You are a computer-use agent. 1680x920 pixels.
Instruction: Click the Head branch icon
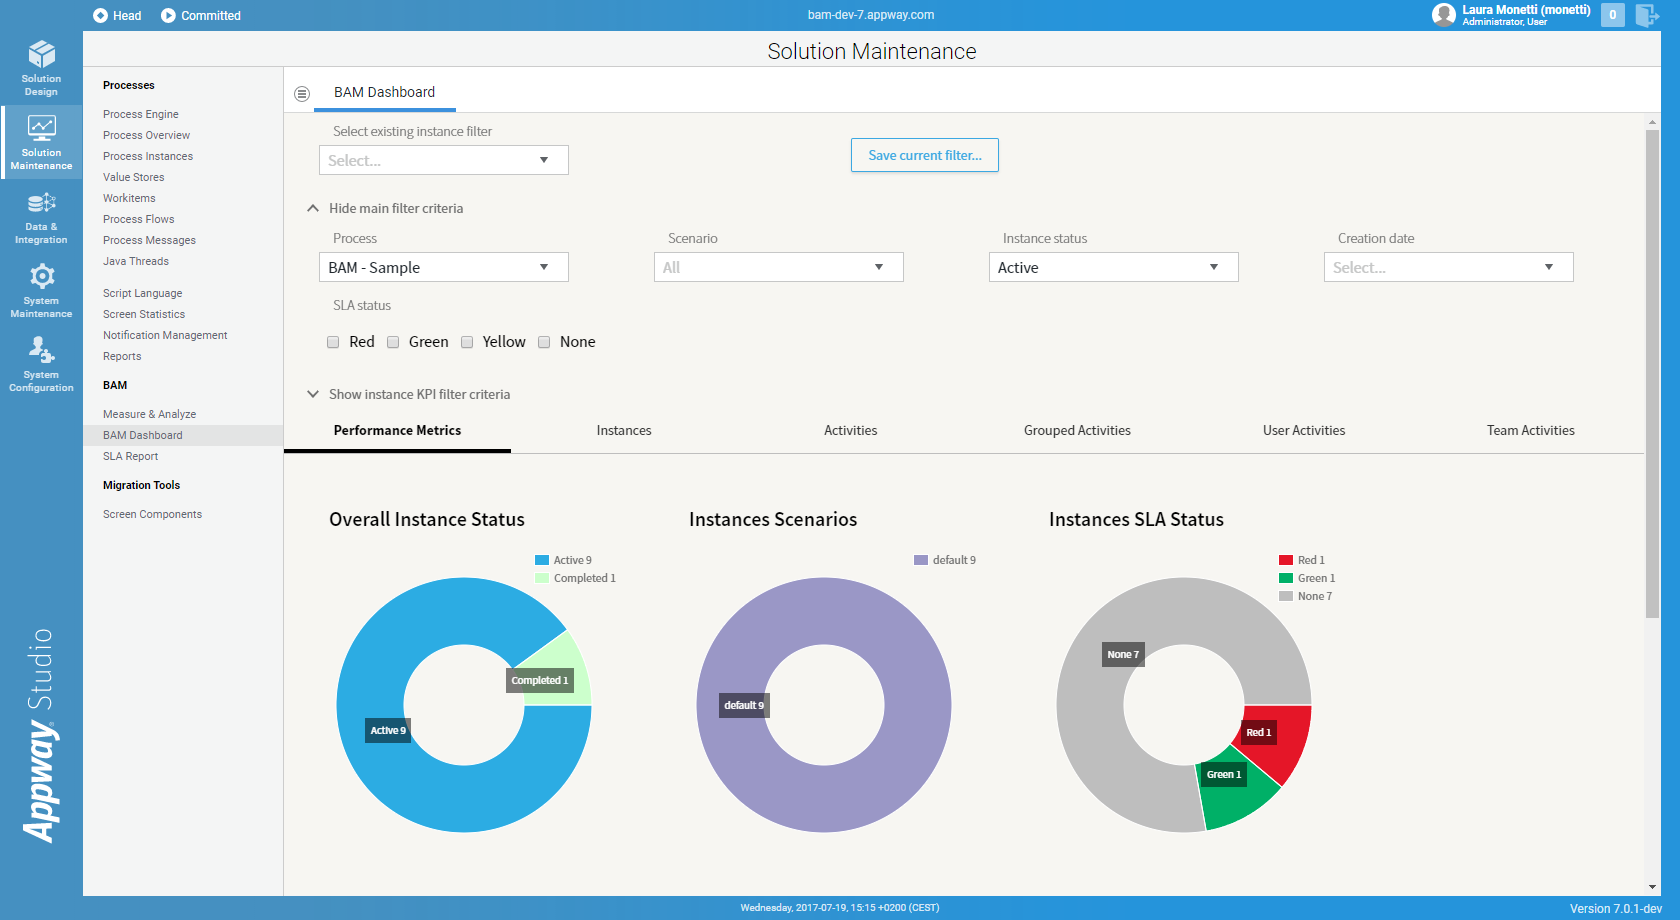pos(100,15)
